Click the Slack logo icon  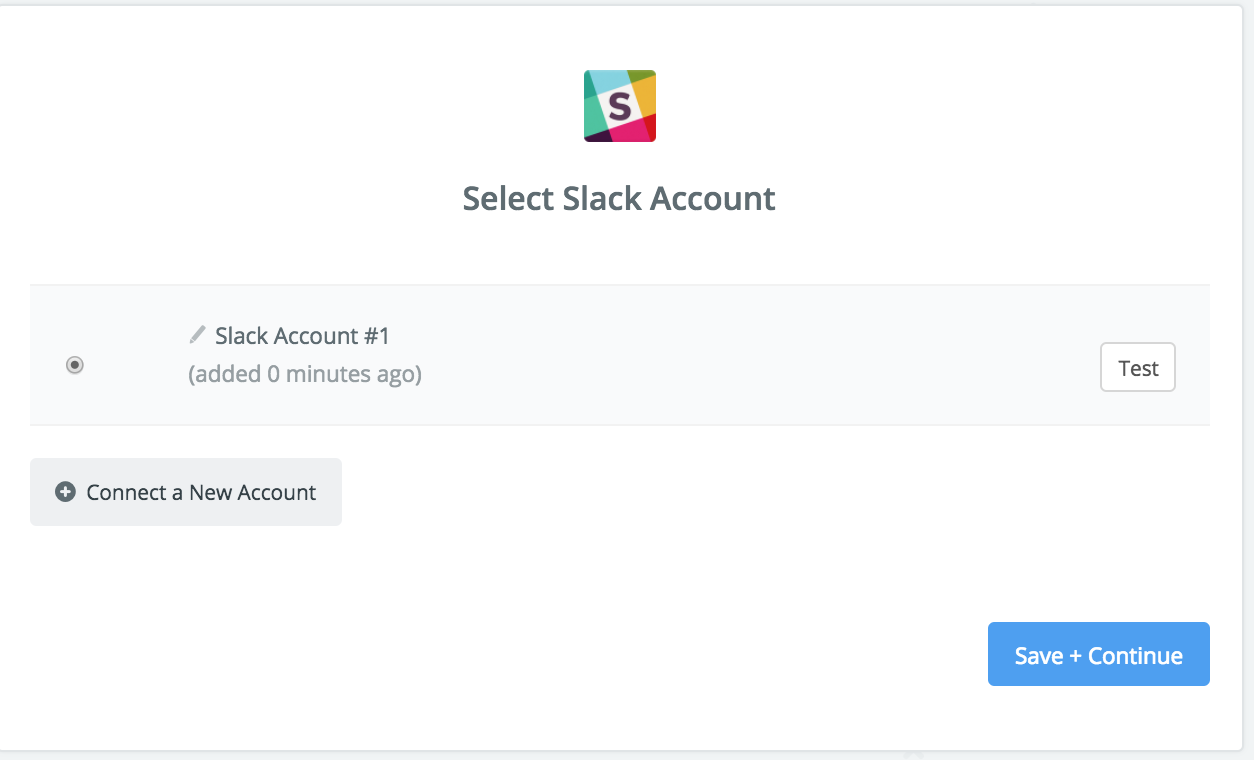point(620,106)
